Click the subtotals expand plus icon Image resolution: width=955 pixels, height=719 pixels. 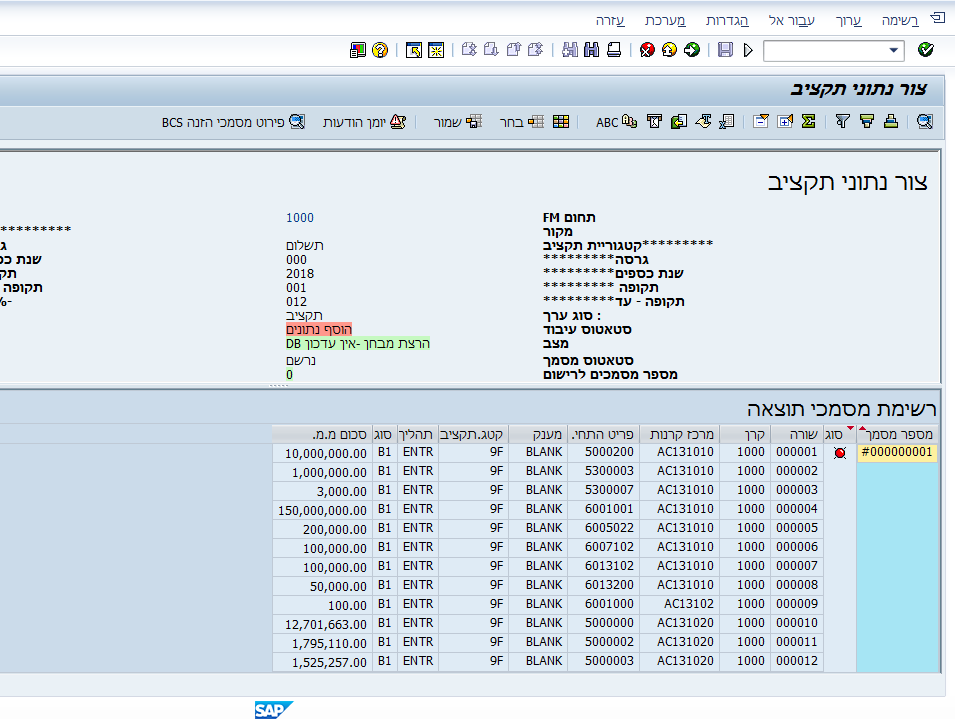point(784,122)
